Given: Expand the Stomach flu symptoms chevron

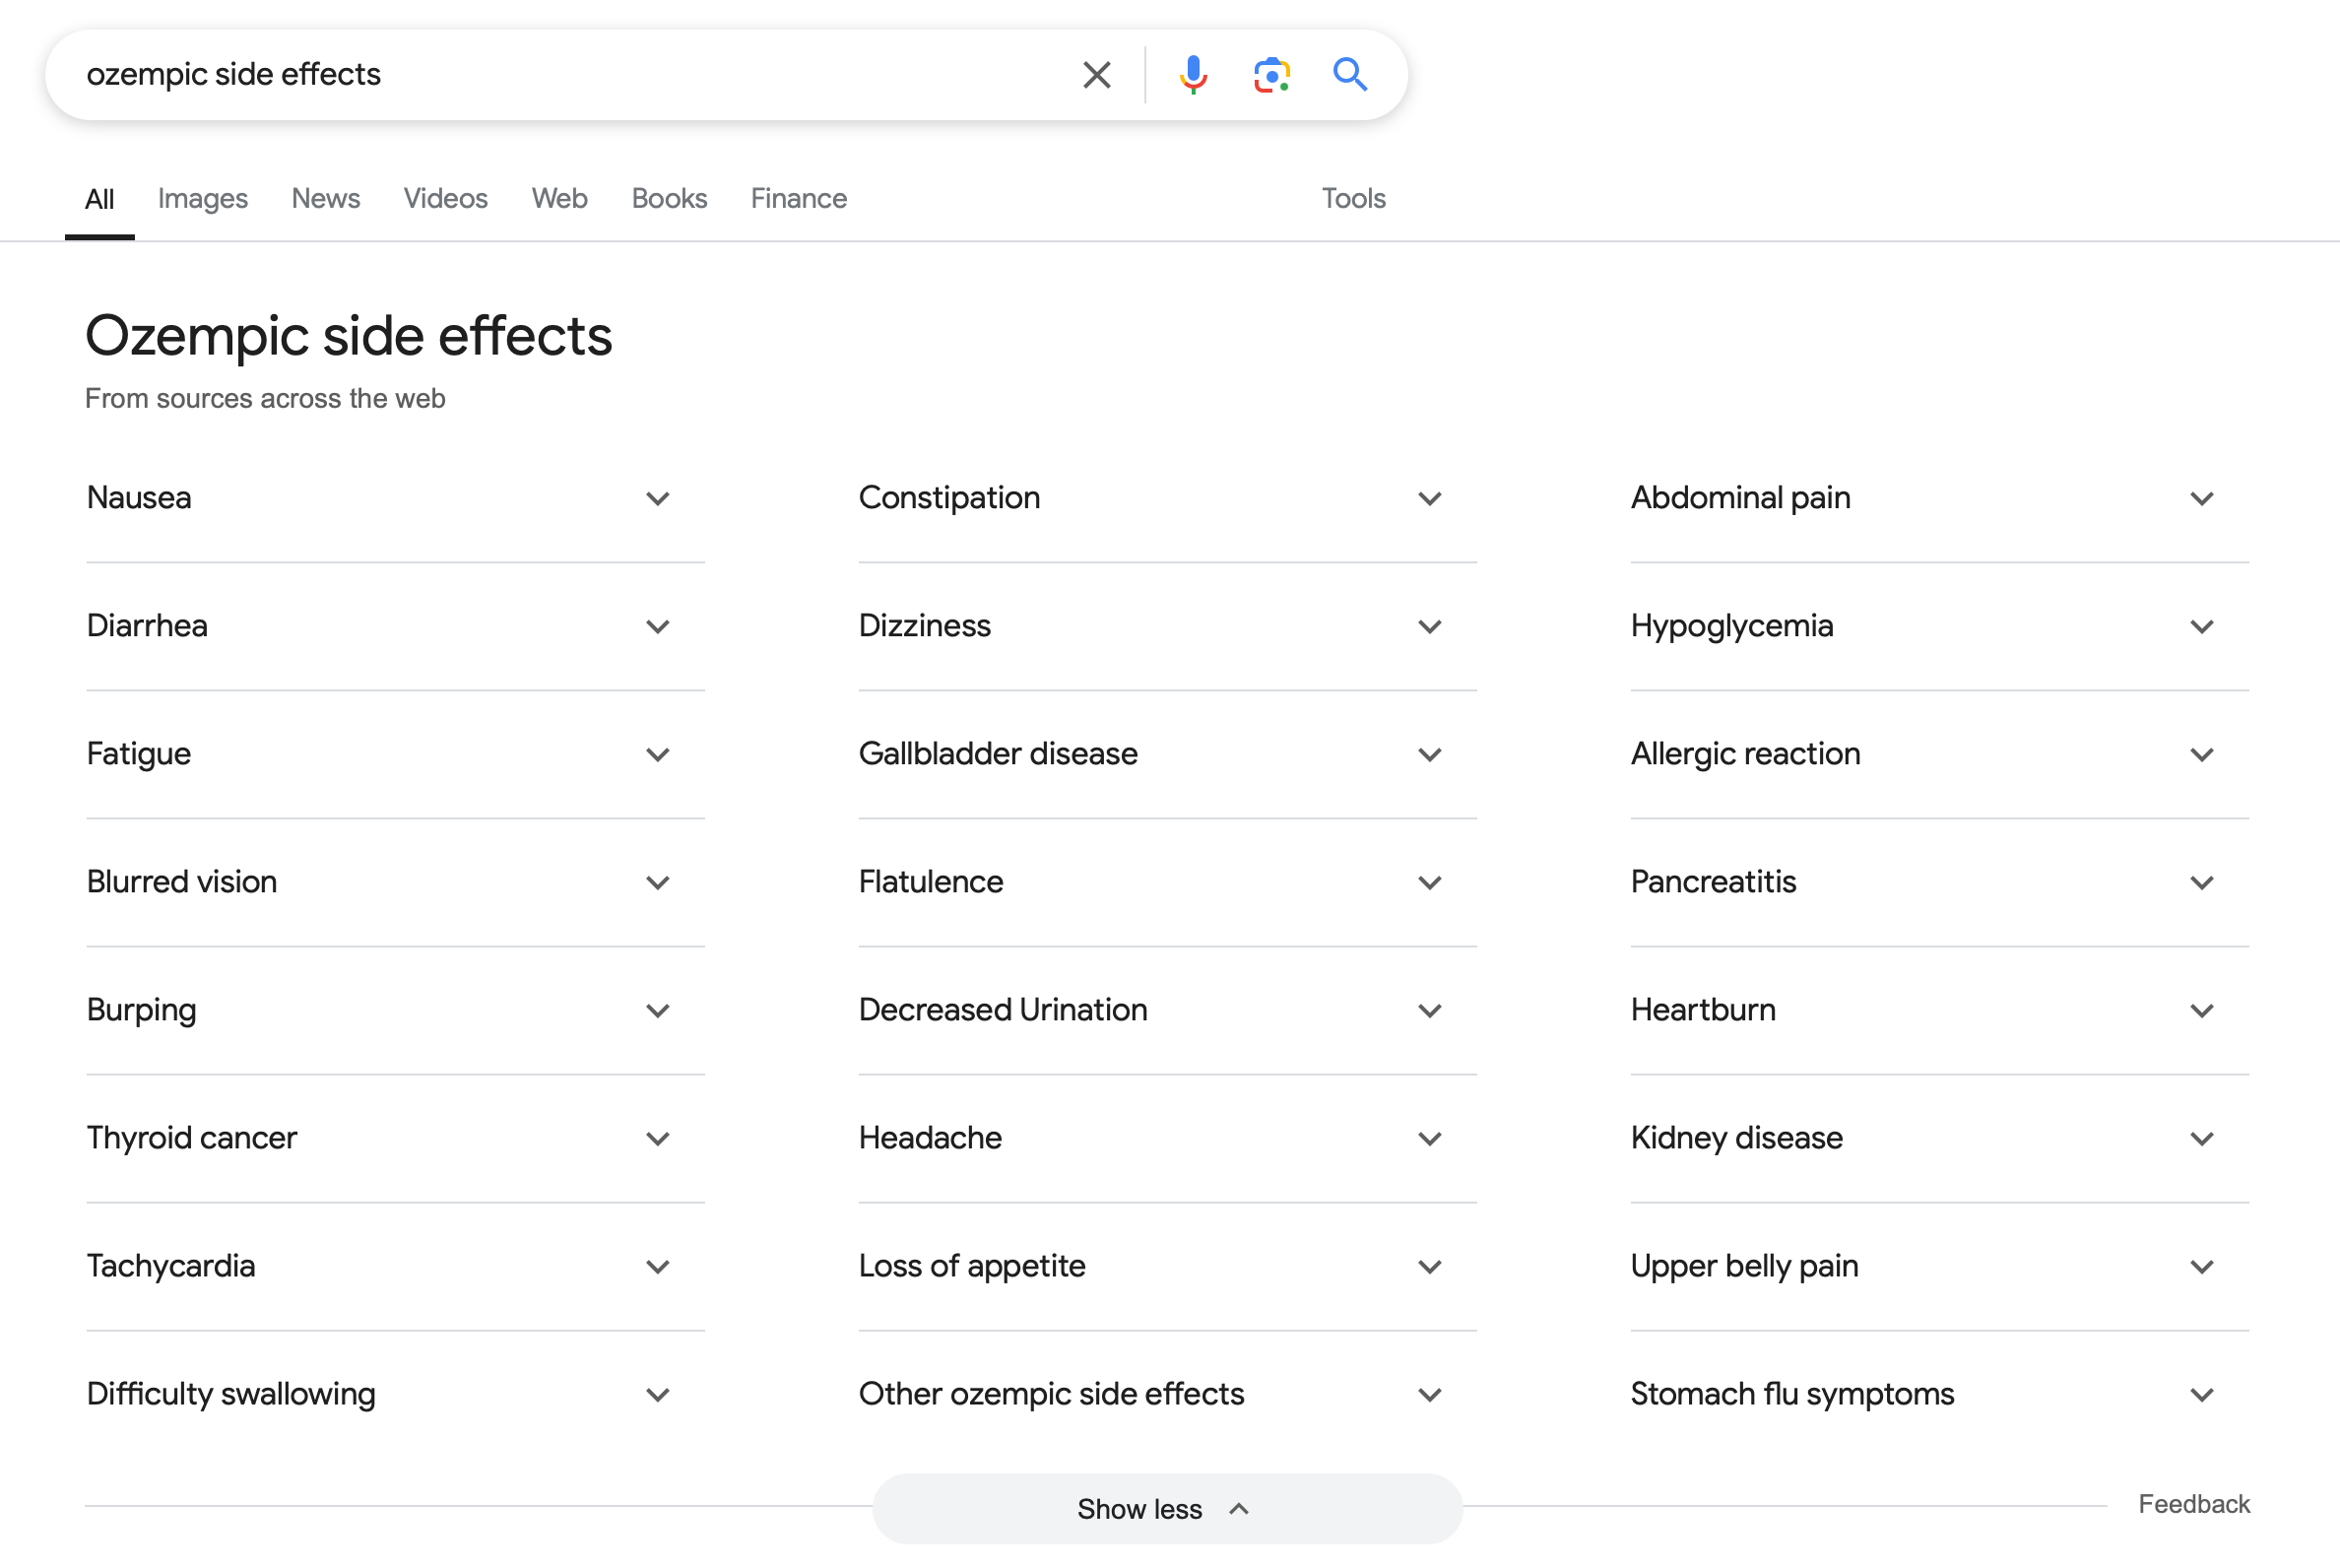Looking at the screenshot, I should (x=2202, y=1395).
